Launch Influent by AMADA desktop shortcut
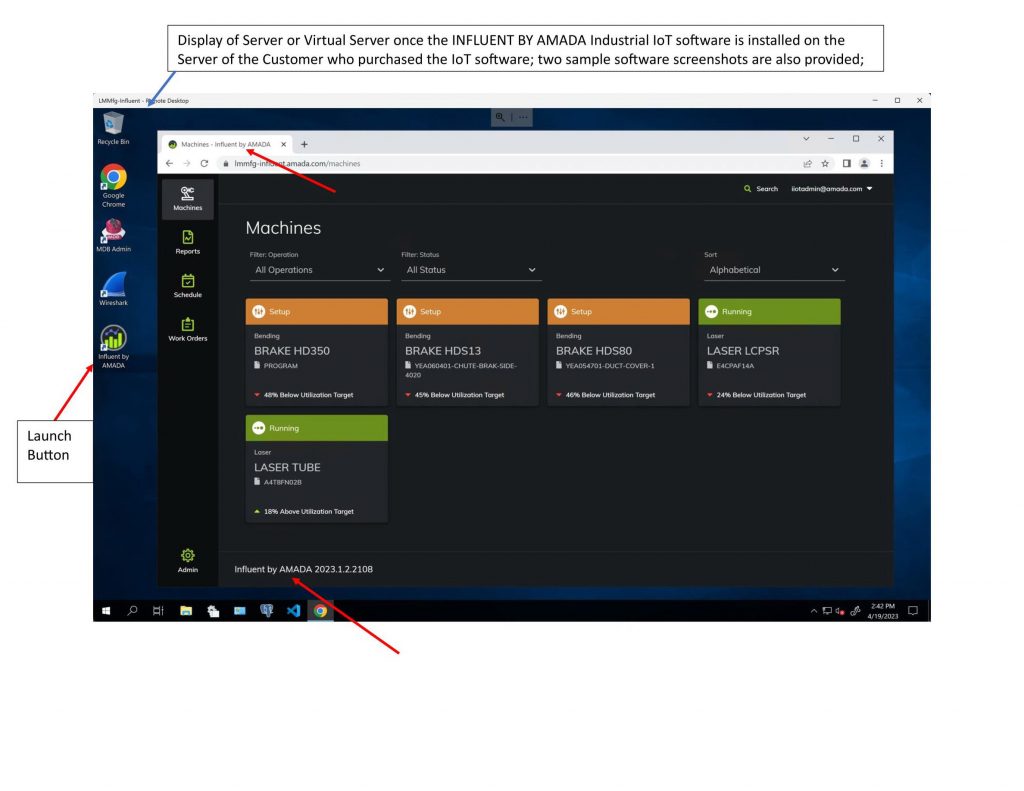 pyautogui.click(x=114, y=347)
